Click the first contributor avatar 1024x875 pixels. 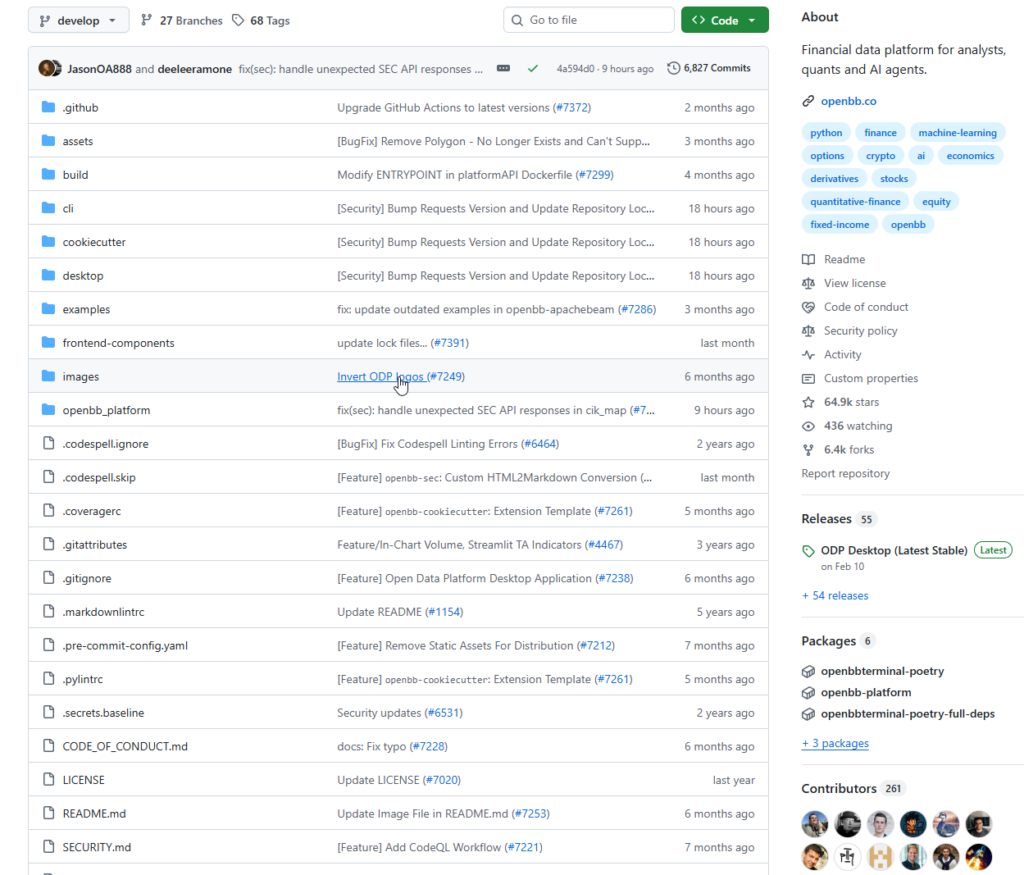pos(815,824)
